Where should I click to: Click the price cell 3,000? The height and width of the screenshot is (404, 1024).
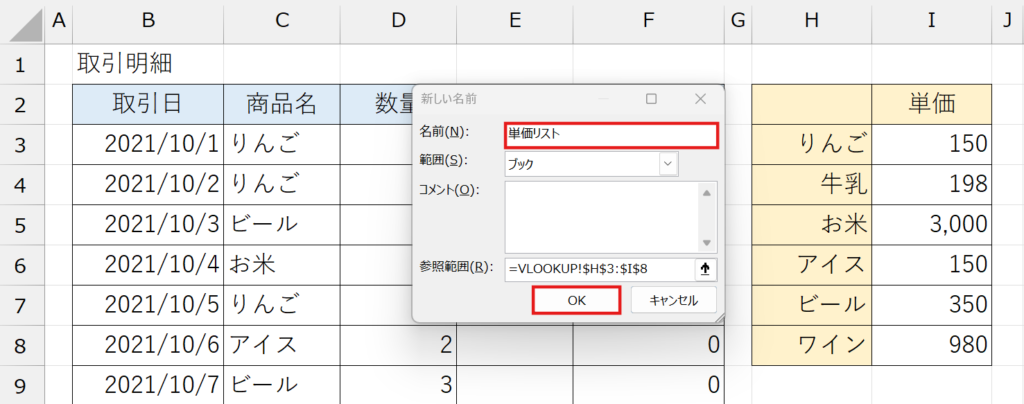tap(931, 225)
